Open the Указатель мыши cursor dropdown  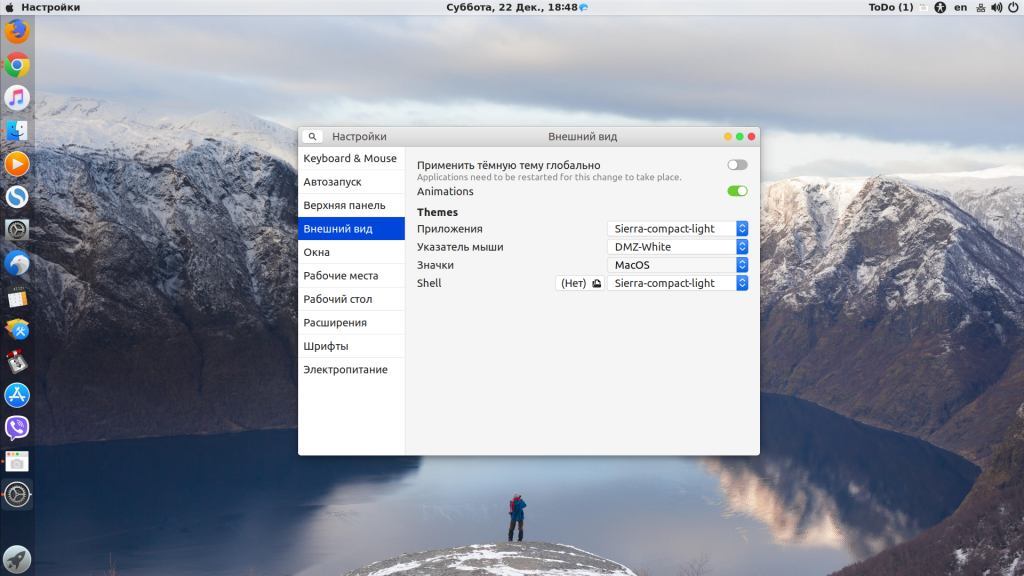coord(677,247)
